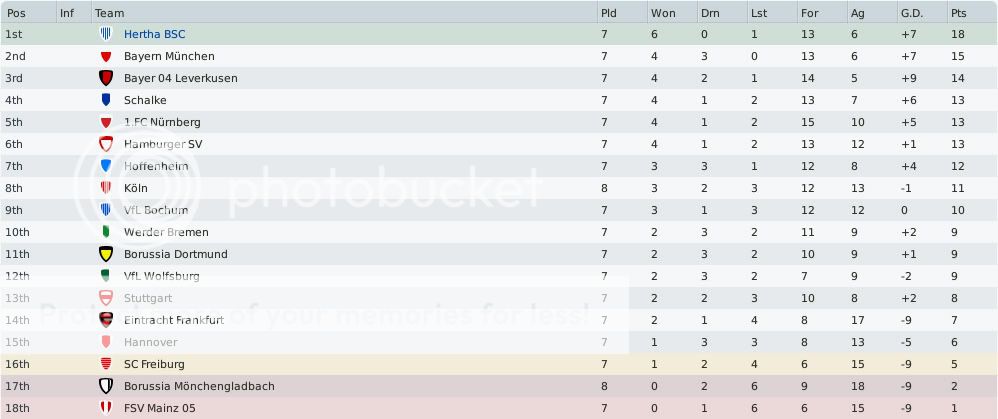Select the Bayer 04 Leverkusen crest icon
The height and width of the screenshot is (419, 998).
pyautogui.click(x=106, y=78)
